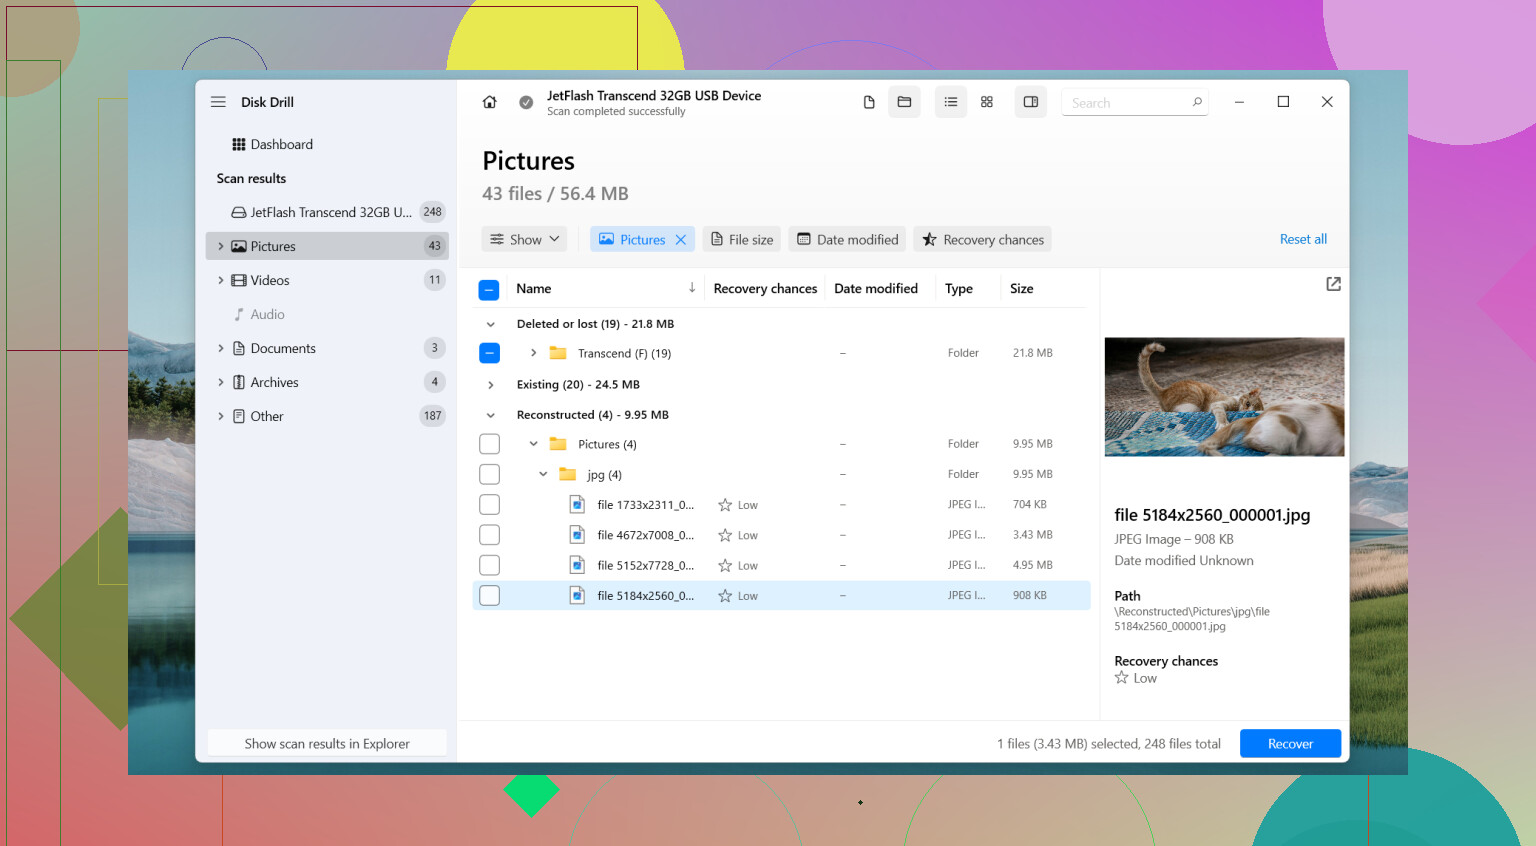Image resolution: width=1536 pixels, height=846 pixels.
Task: Expand the Videos category in sidebar
Action: [221, 280]
